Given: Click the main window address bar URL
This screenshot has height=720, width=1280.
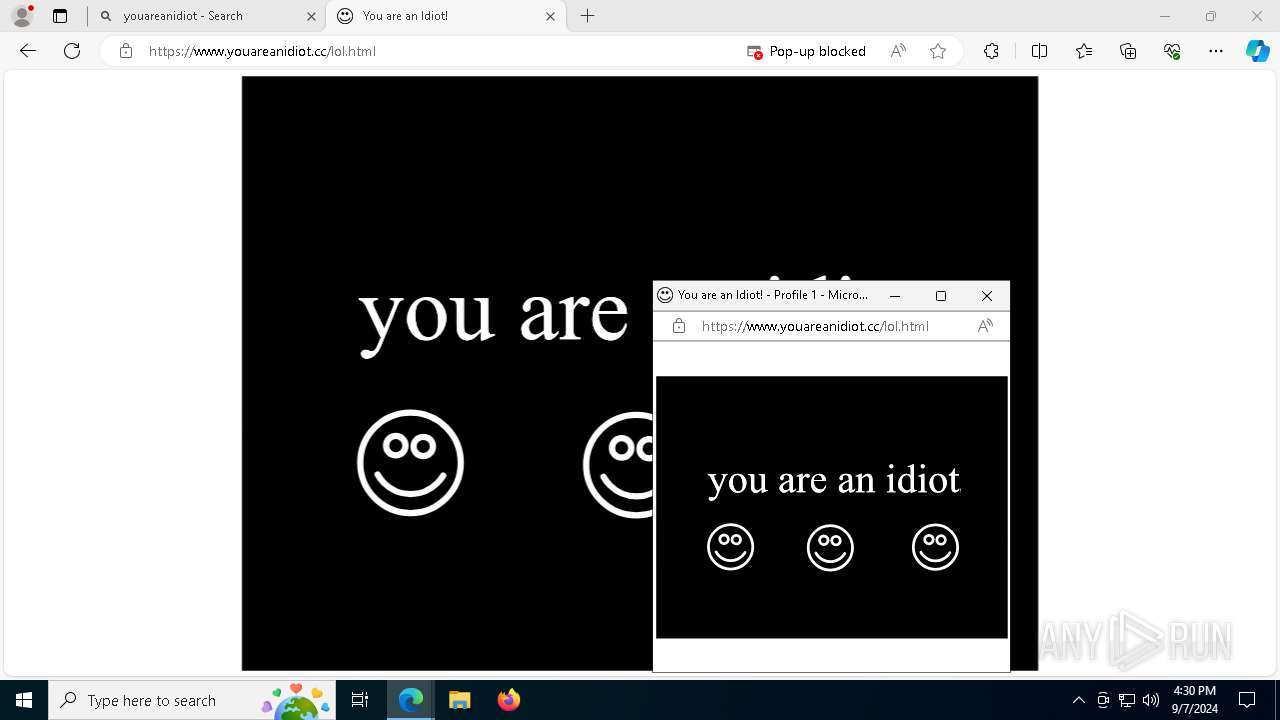Looking at the screenshot, I should coord(262,51).
